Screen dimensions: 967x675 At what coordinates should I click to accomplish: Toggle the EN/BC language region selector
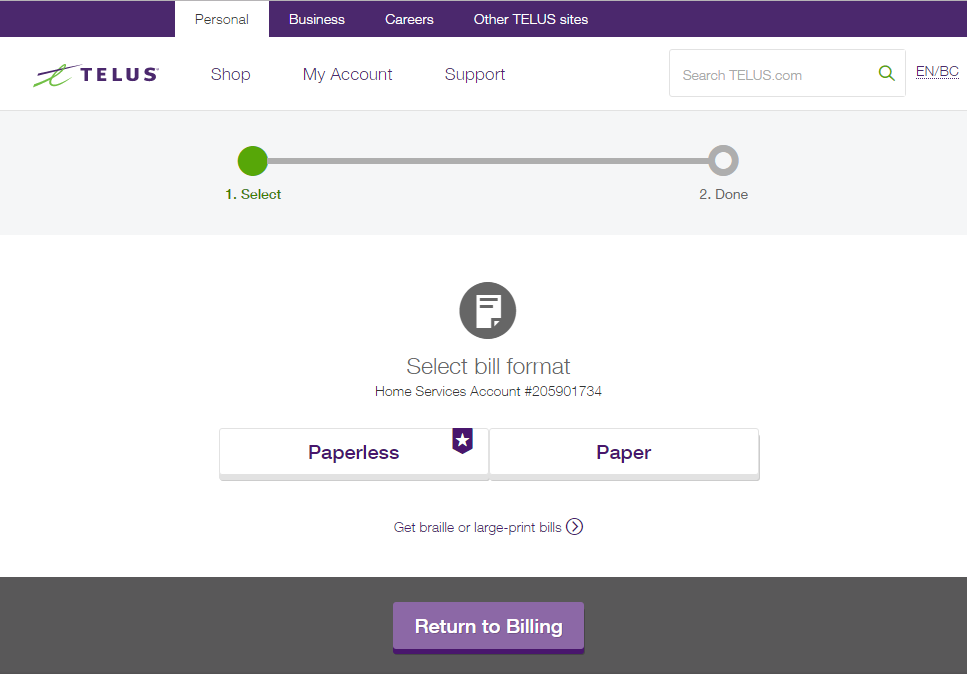tap(936, 71)
